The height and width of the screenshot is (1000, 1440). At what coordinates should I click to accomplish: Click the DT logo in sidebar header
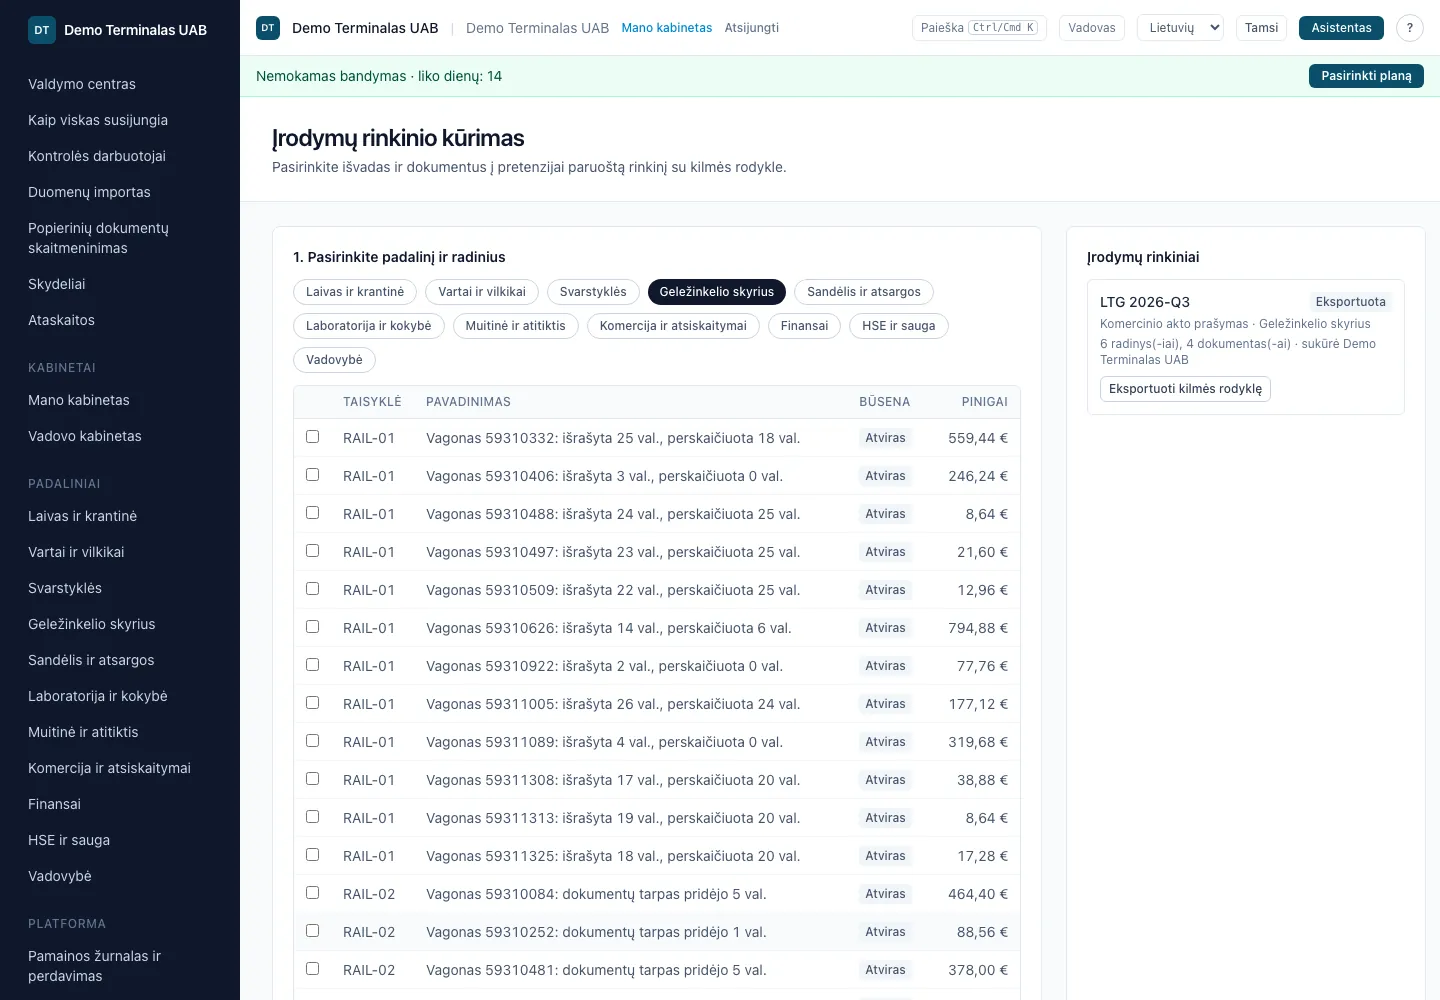[42, 30]
